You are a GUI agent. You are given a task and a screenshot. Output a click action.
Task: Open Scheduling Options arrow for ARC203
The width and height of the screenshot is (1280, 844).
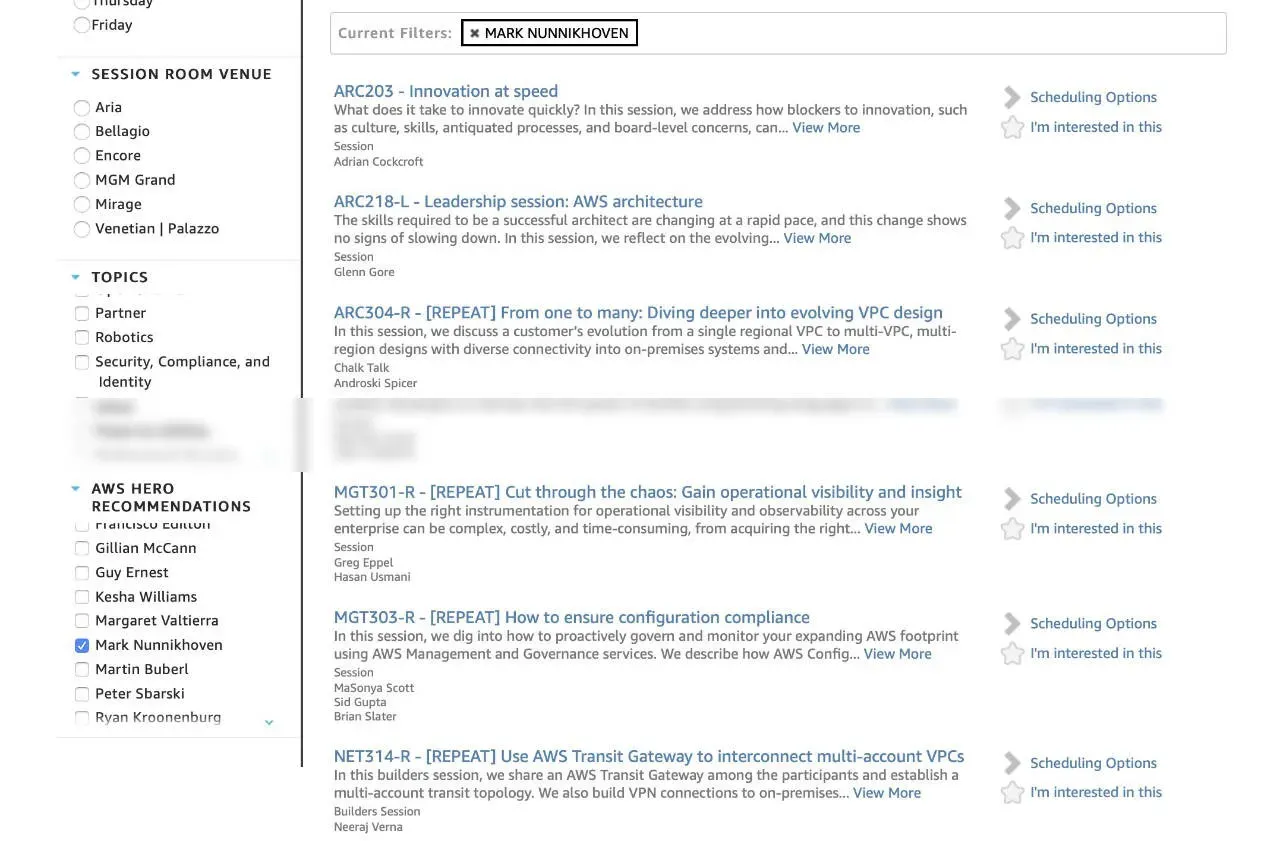(x=1011, y=97)
